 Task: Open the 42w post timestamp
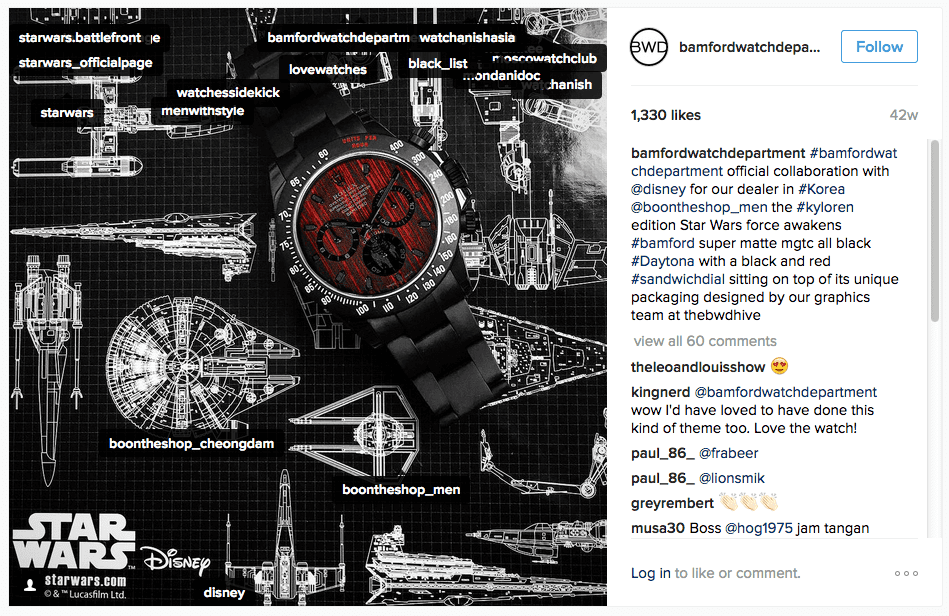tap(904, 115)
